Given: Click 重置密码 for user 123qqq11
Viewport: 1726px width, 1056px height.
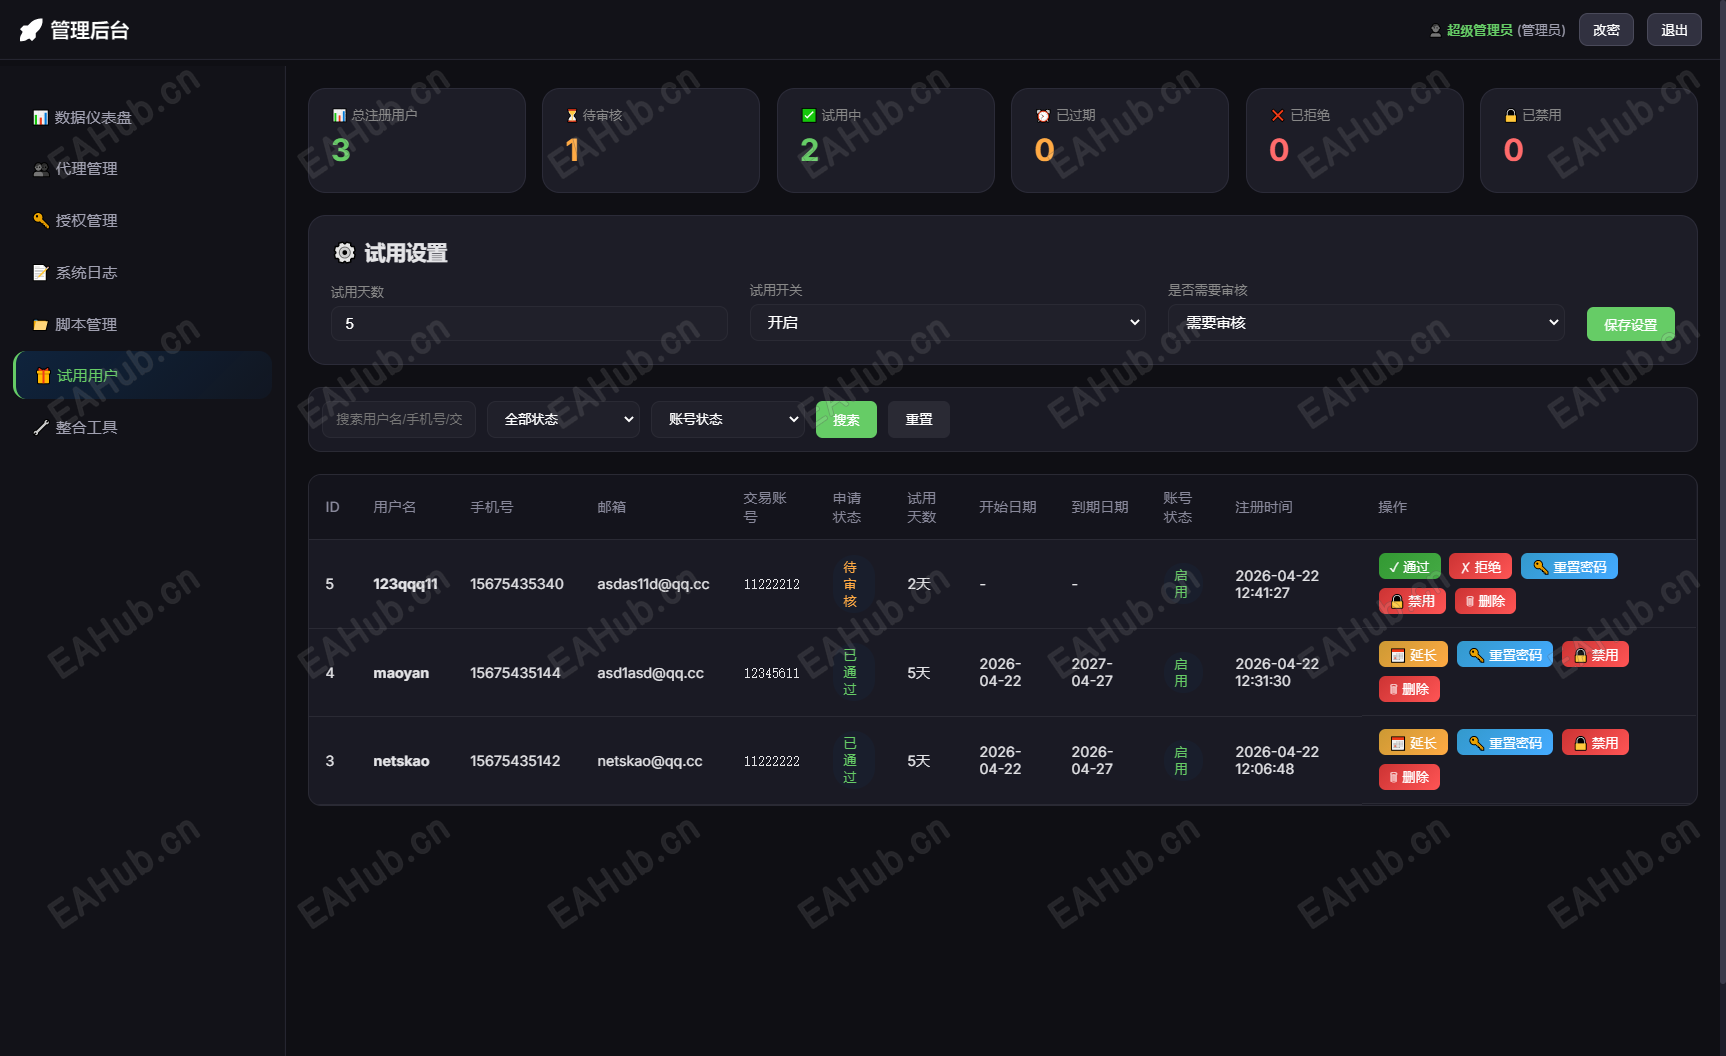Looking at the screenshot, I should click(x=1569, y=567).
